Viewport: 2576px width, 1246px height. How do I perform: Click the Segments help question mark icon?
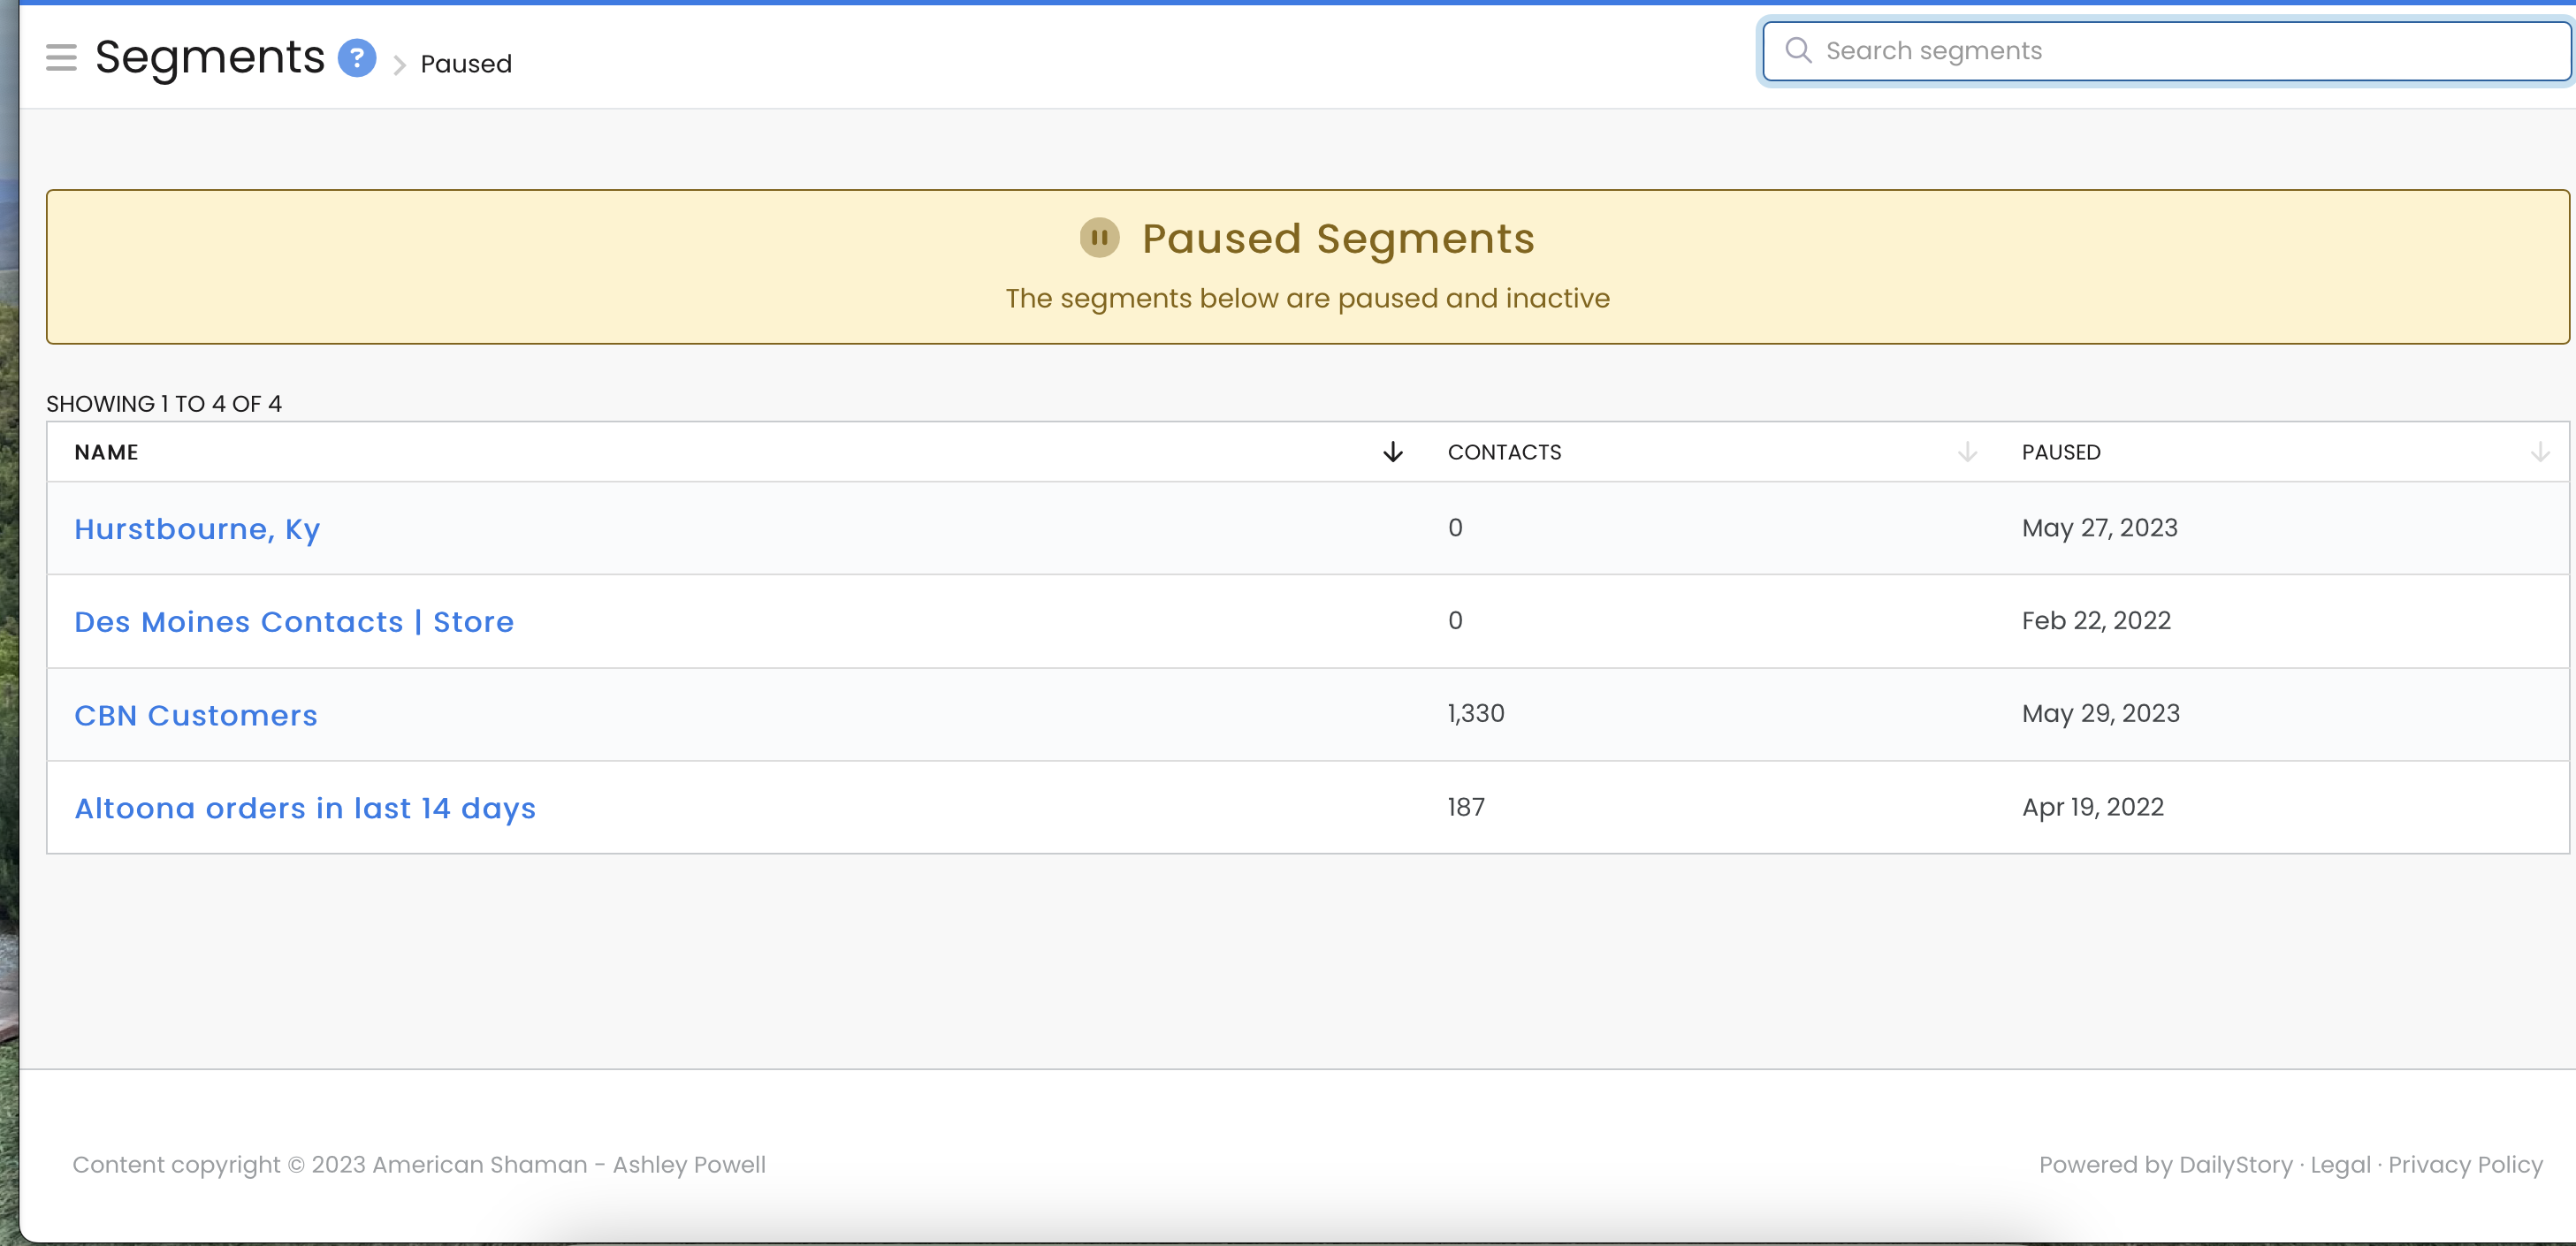(356, 58)
